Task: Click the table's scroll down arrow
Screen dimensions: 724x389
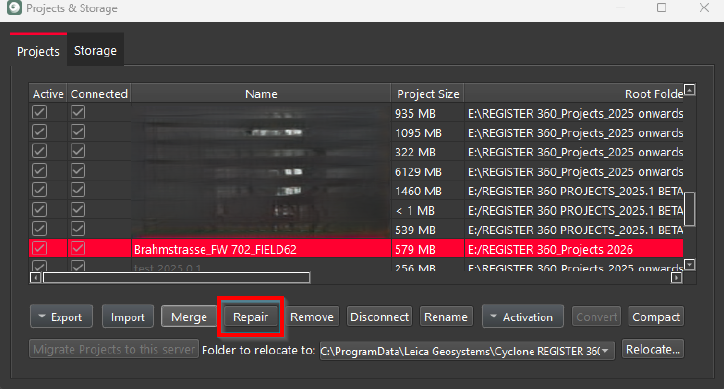Action: point(689,265)
